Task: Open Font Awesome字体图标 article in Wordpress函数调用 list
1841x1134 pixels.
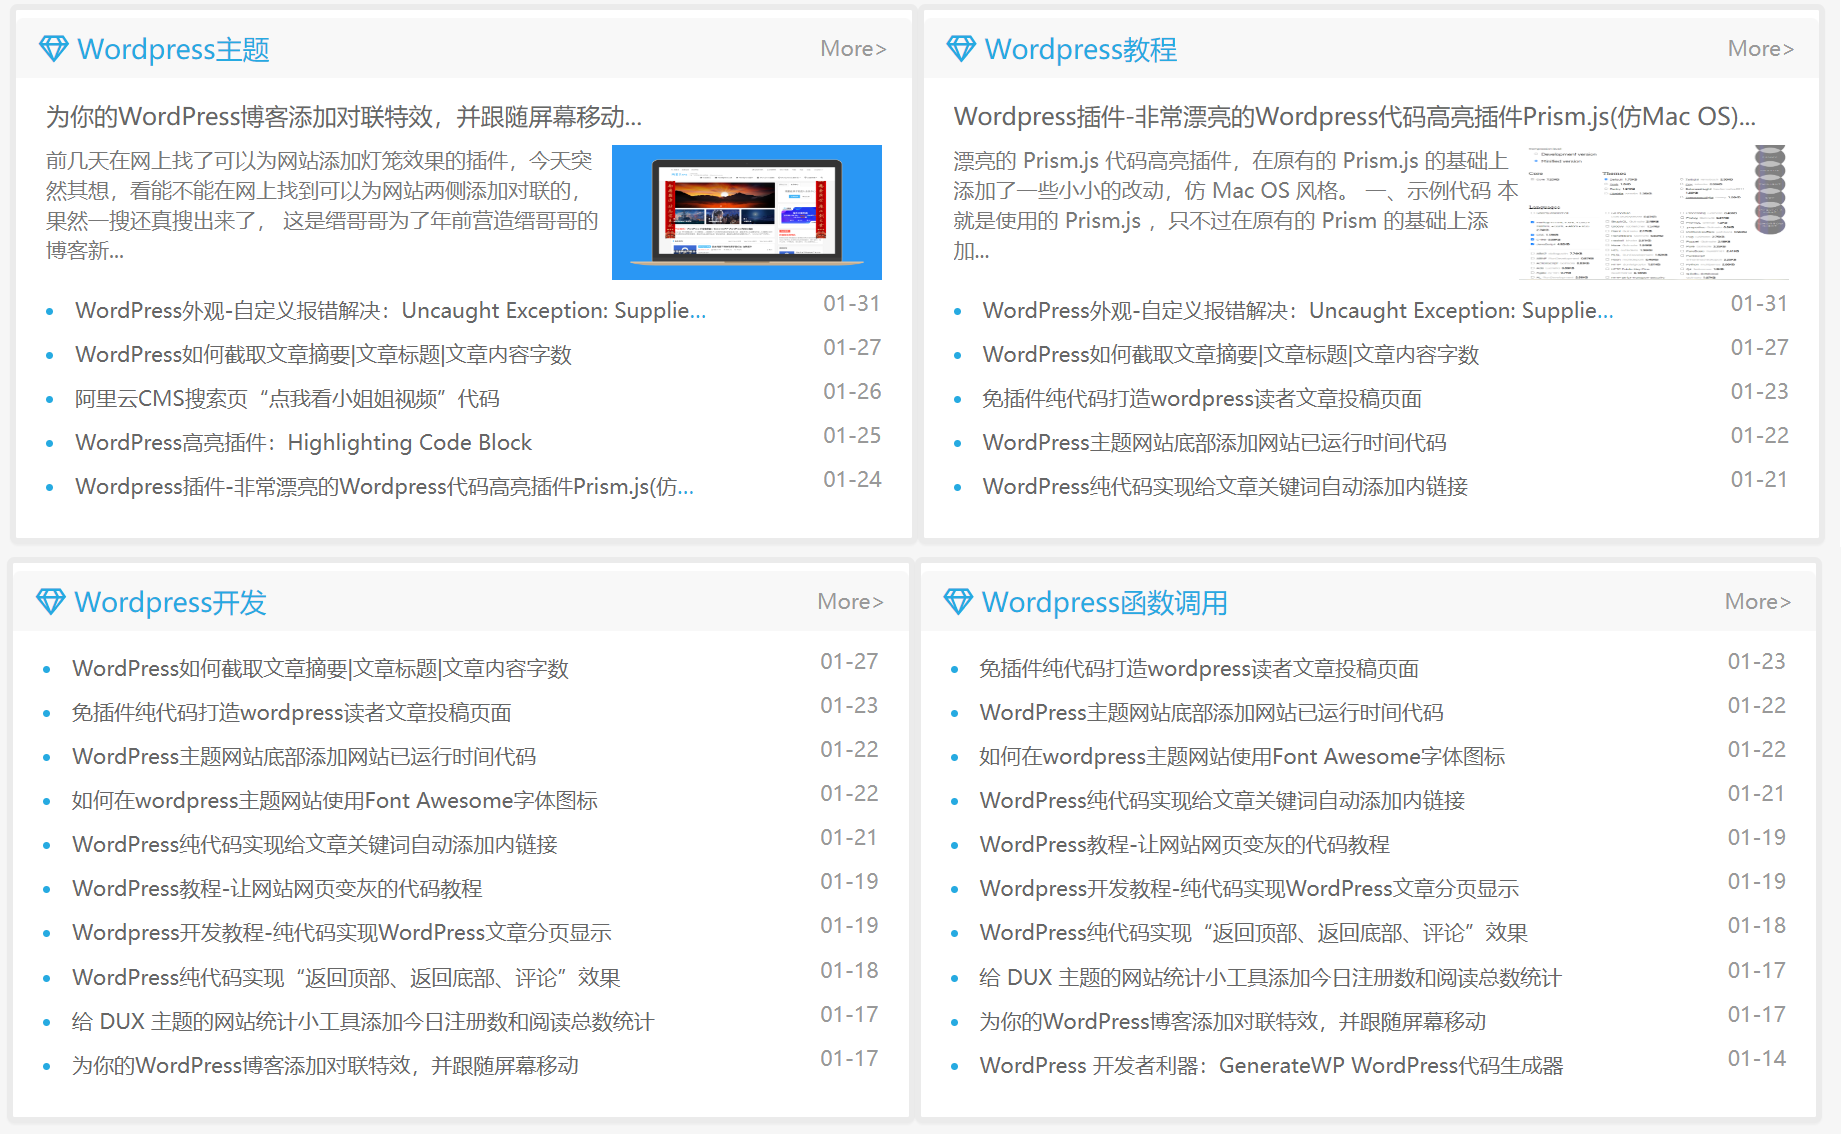Action: pyautogui.click(x=1242, y=757)
